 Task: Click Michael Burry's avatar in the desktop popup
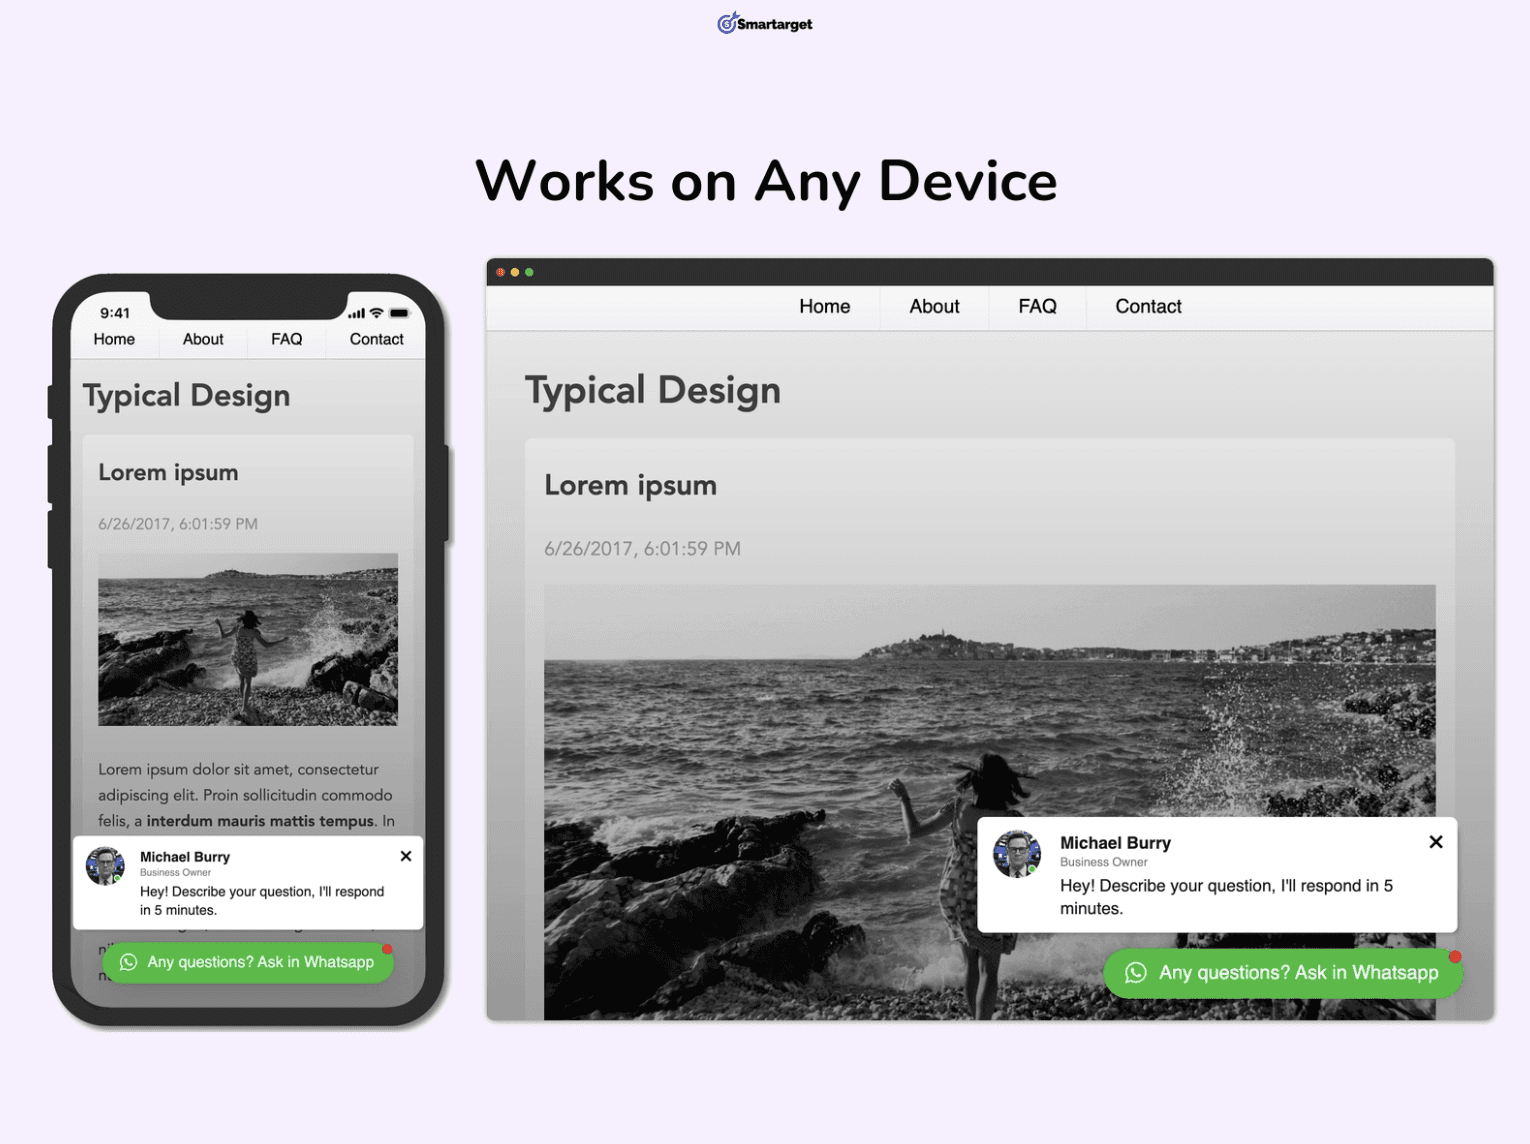pyautogui.click(x=1017, y=855)
